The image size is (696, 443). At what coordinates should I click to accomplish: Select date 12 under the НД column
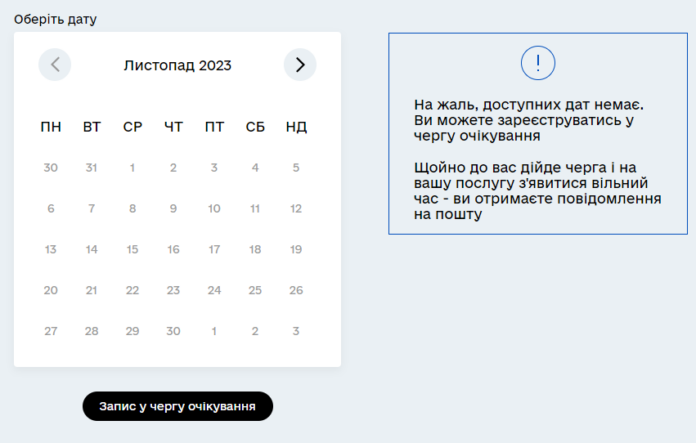click(x=296, y=209)
